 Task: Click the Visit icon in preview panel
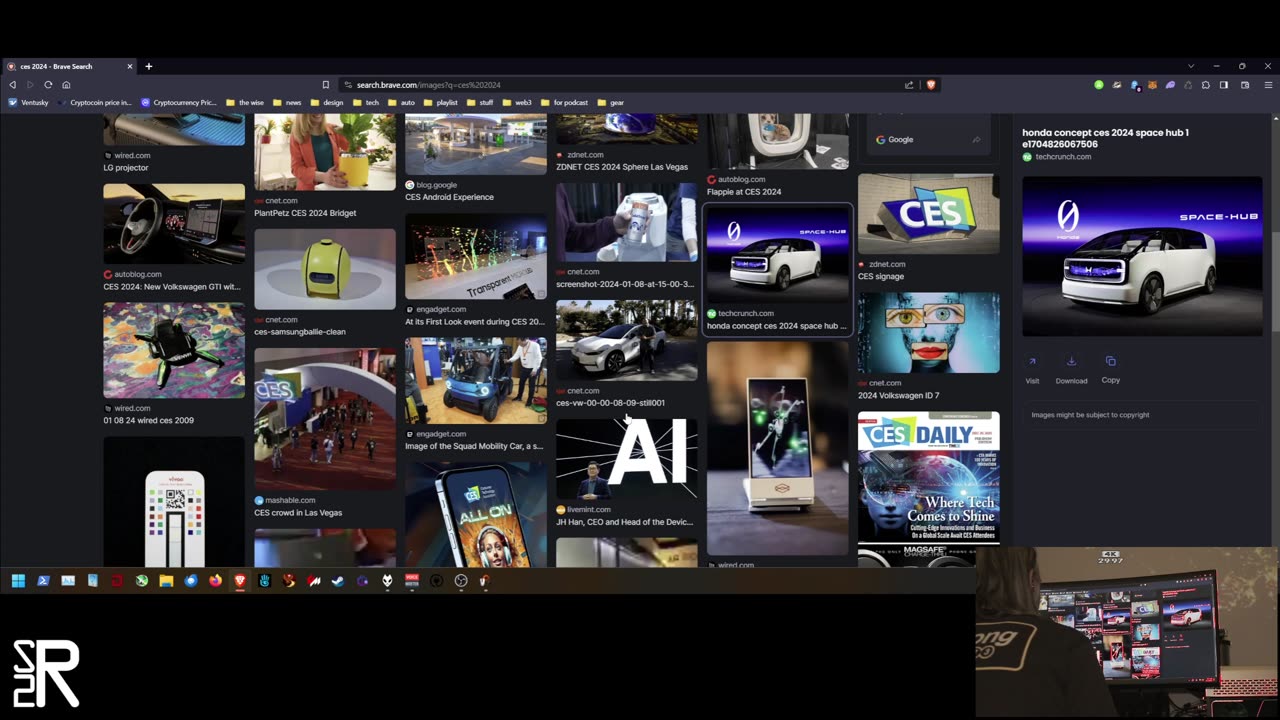(1032, 362)
